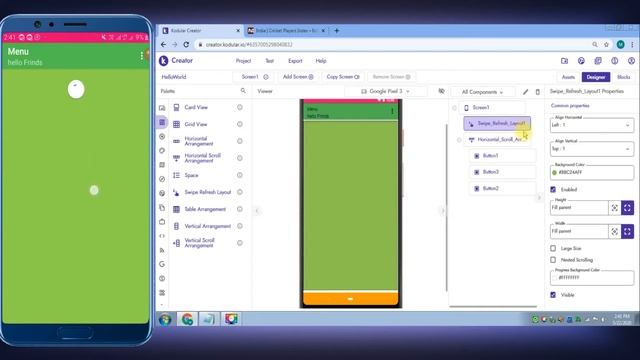Select the User Interface category icon in palette sidebar
The width and height of the screenshot is (640, 360).
click(x=162, y=108)
